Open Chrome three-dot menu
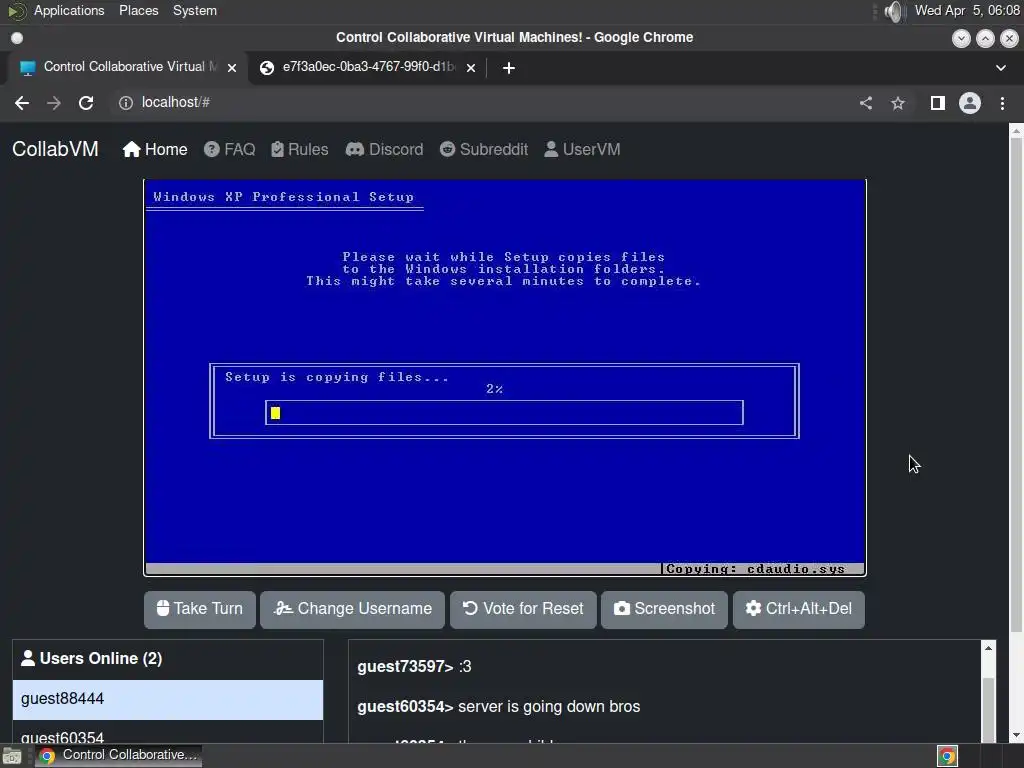This screenshot has height=768, width=1024. (x=1002, y=103)
